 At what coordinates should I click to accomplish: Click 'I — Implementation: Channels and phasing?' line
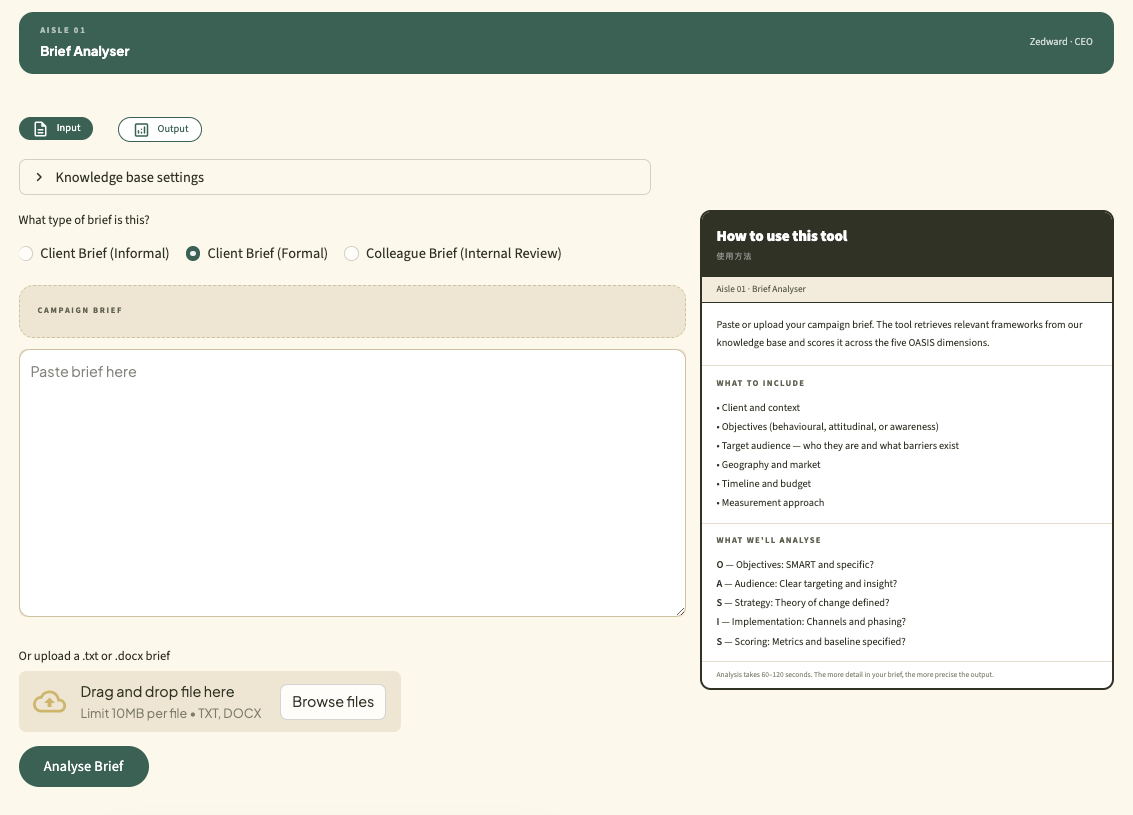pos(811,622)
